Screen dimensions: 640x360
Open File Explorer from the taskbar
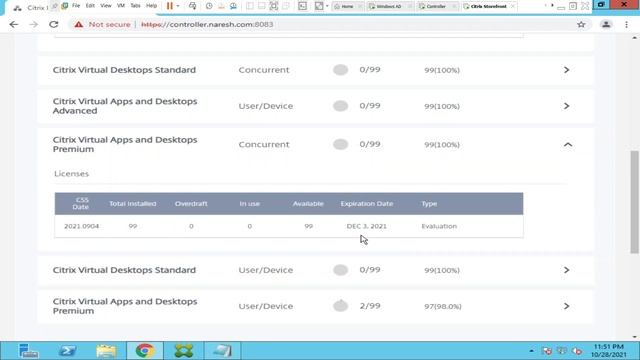point(106,351)
